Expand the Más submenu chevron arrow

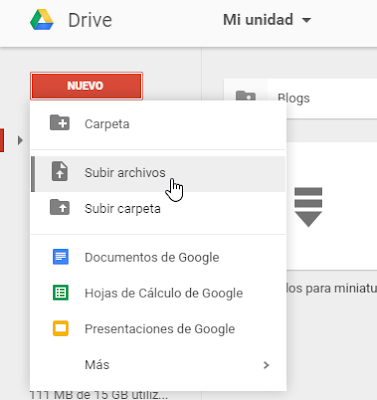click(266, 365)
